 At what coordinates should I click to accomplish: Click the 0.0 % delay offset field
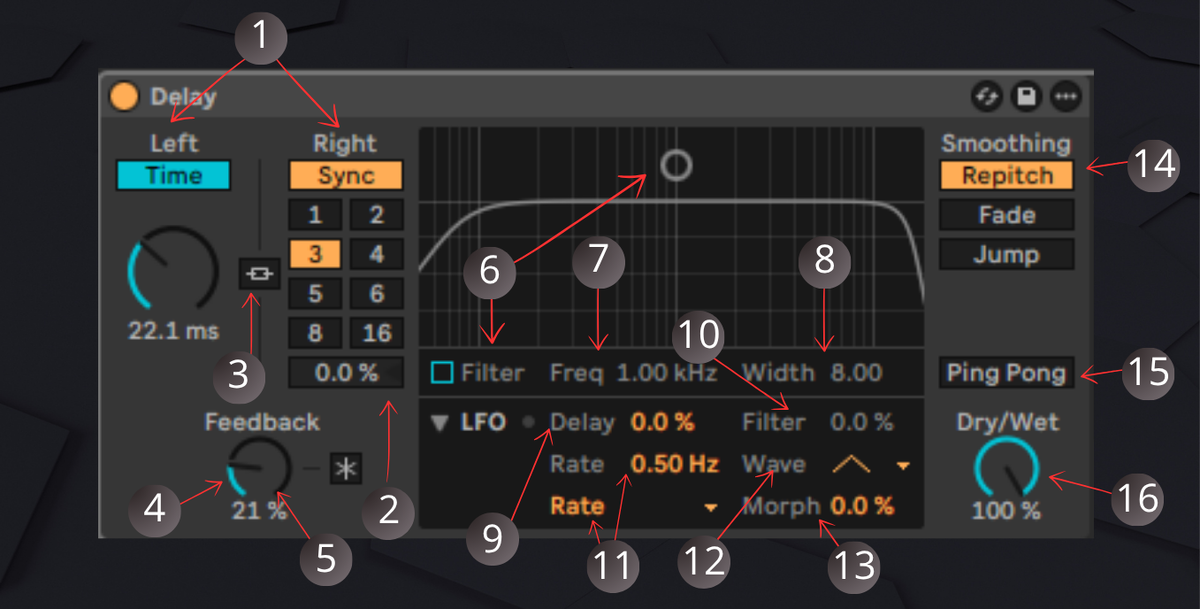tap(346, 373)
